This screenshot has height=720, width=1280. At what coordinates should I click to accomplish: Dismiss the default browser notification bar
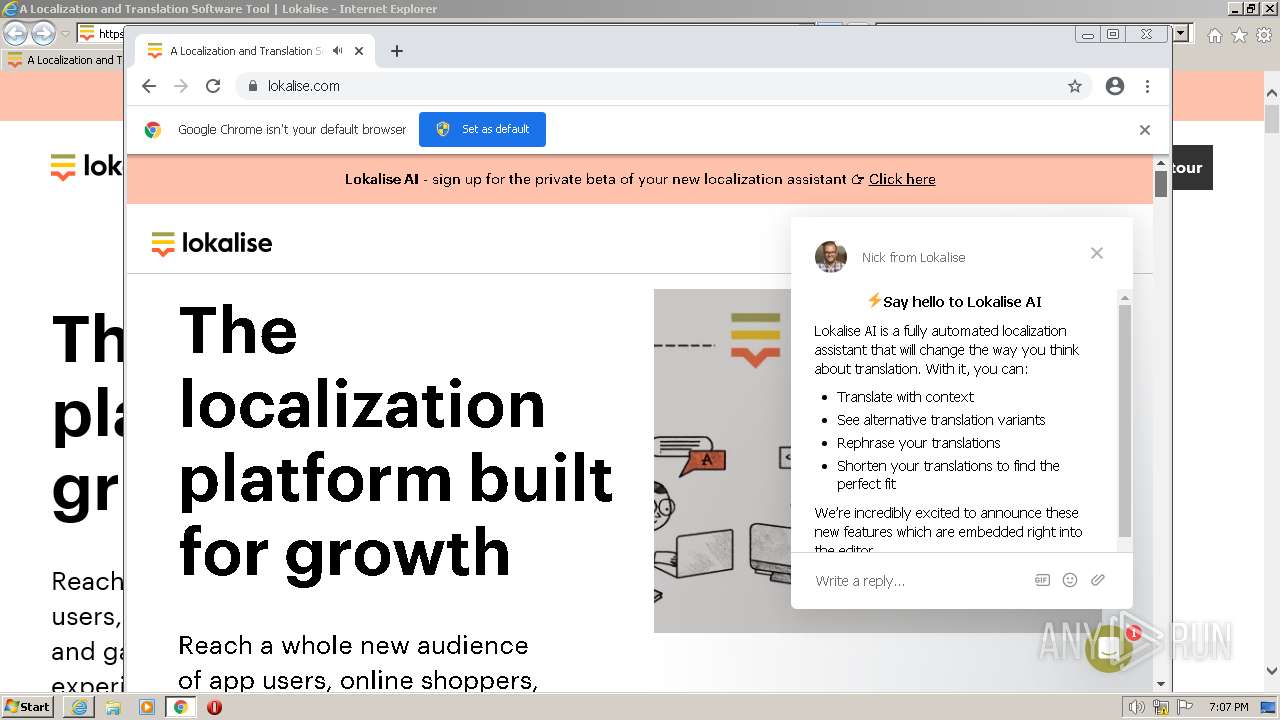1145,130
